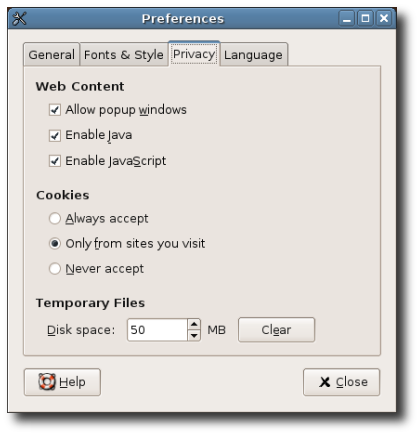
Task: Choose Only from sites you visit
Action: point(55,244)
